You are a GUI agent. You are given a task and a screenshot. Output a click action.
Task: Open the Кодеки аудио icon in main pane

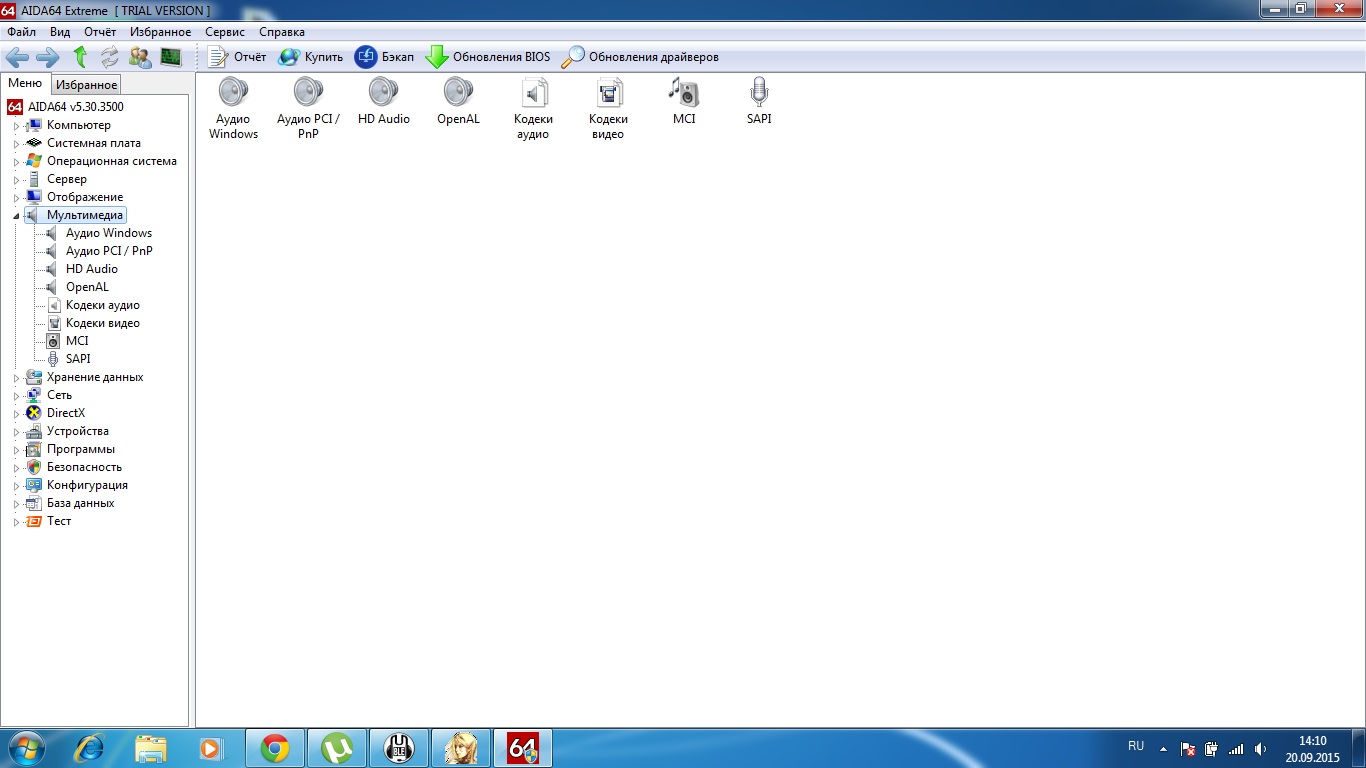pos(533,108)
